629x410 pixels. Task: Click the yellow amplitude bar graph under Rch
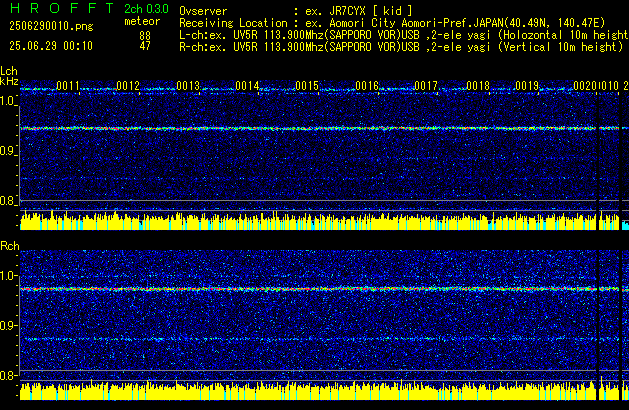coord(308,391)
